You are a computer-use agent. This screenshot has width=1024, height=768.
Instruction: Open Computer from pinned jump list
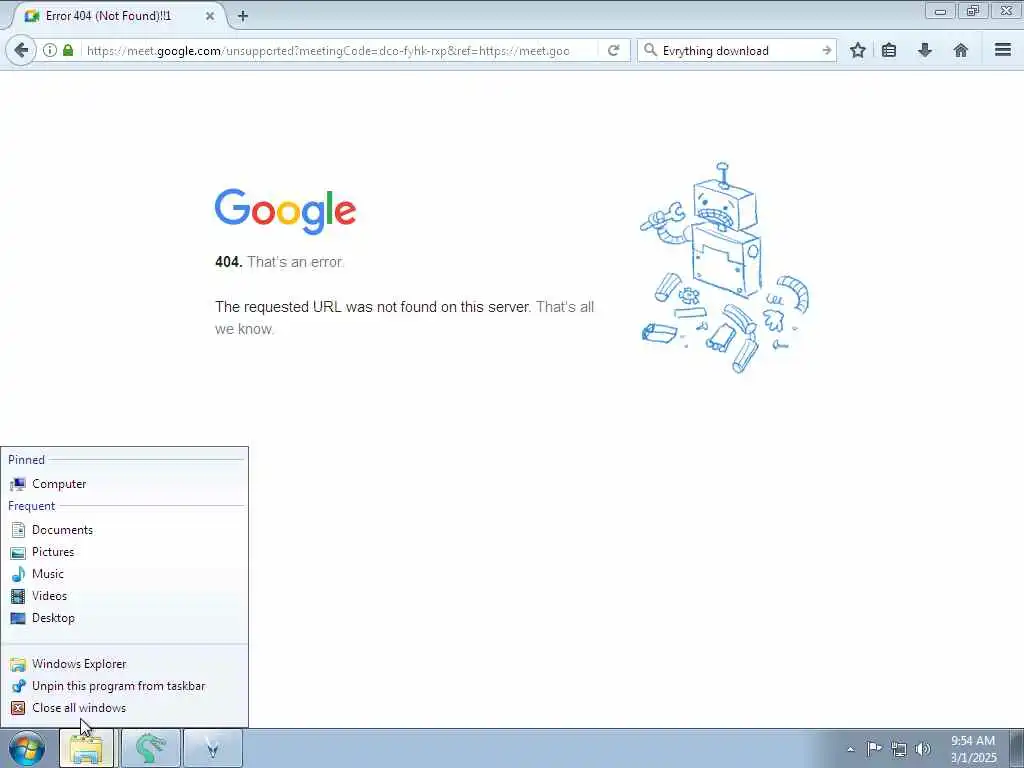(x=124, y=484)
